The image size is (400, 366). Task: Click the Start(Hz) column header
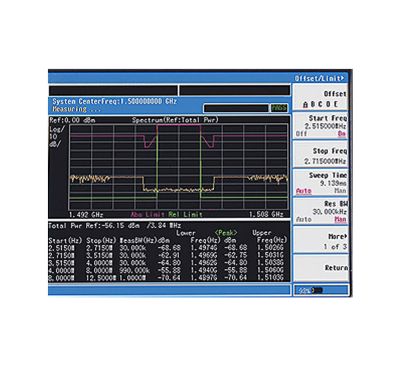[65, 240]
